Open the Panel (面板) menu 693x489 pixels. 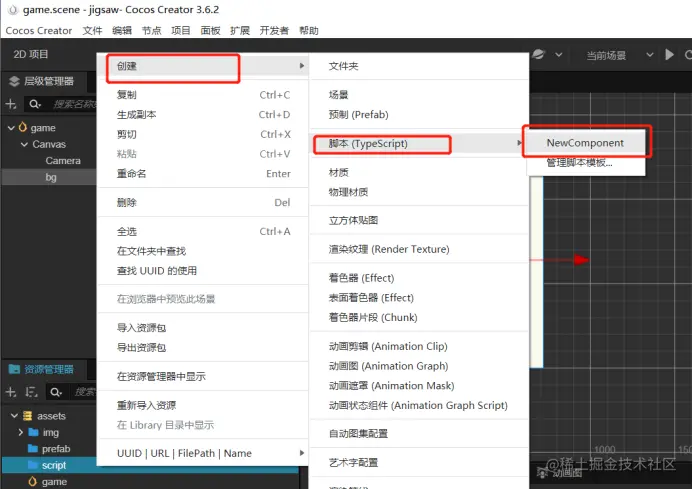pos(210,31)
